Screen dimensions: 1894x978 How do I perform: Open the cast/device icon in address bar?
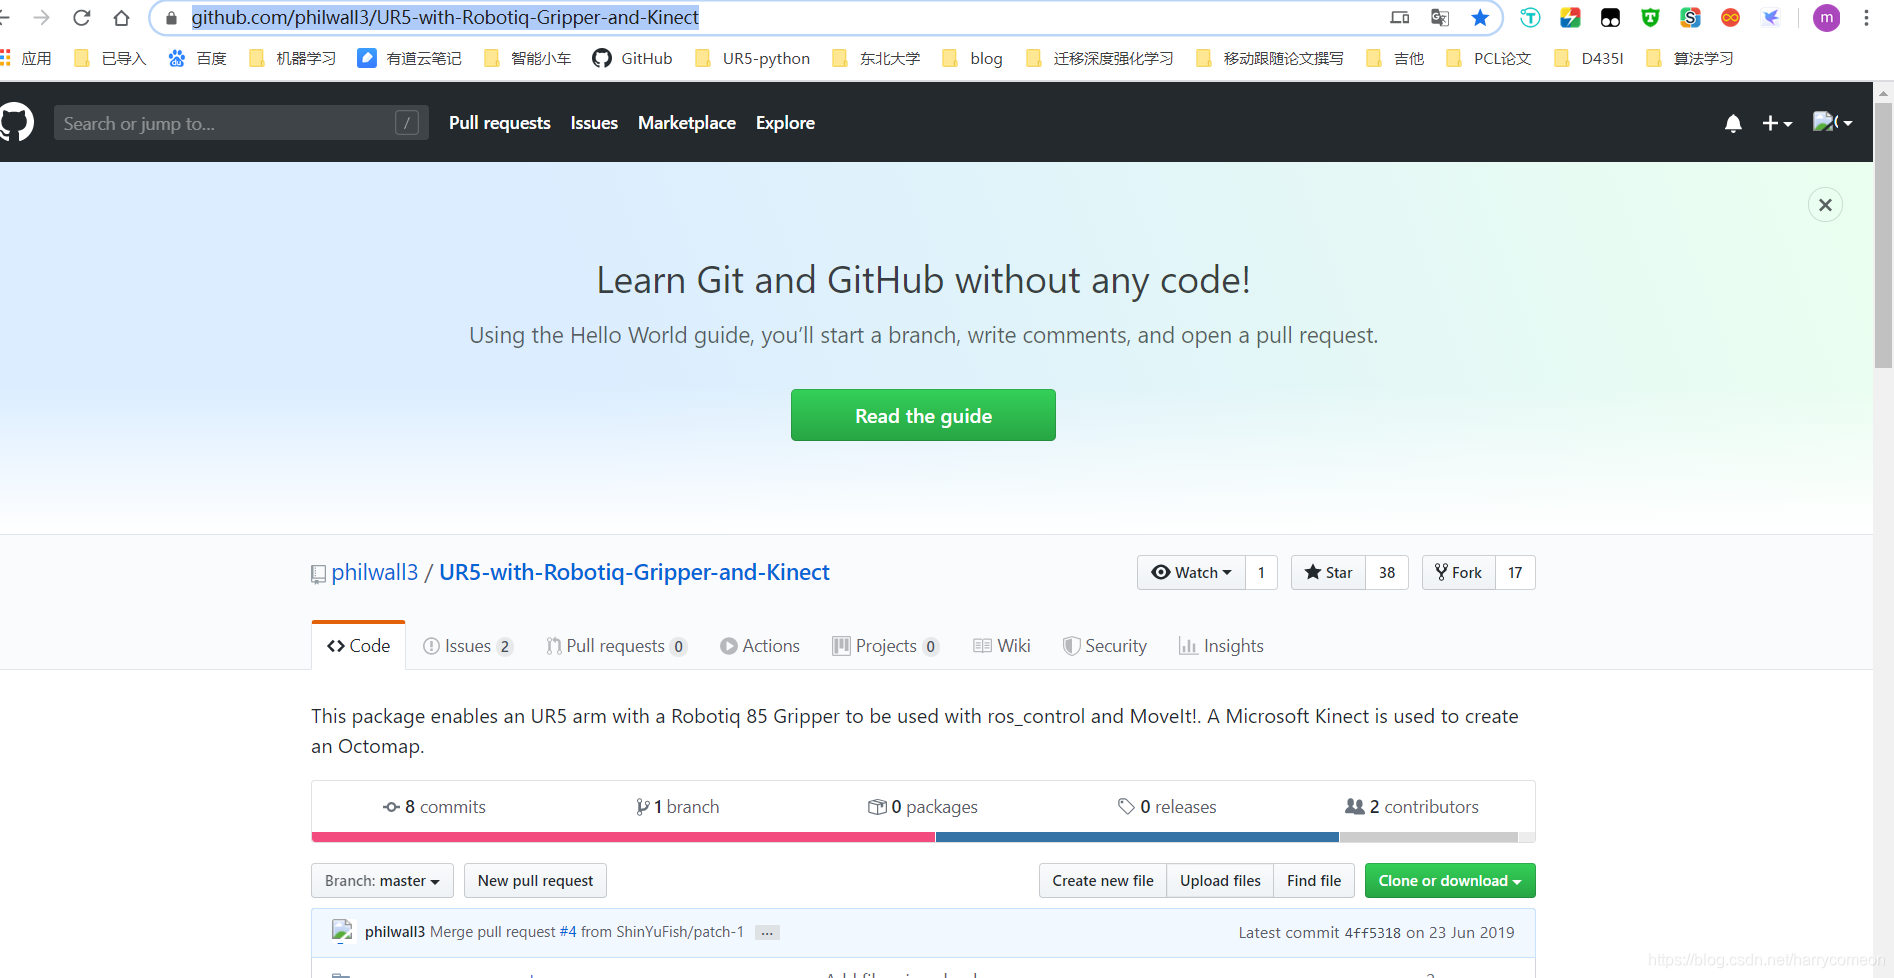[1400, 18]
